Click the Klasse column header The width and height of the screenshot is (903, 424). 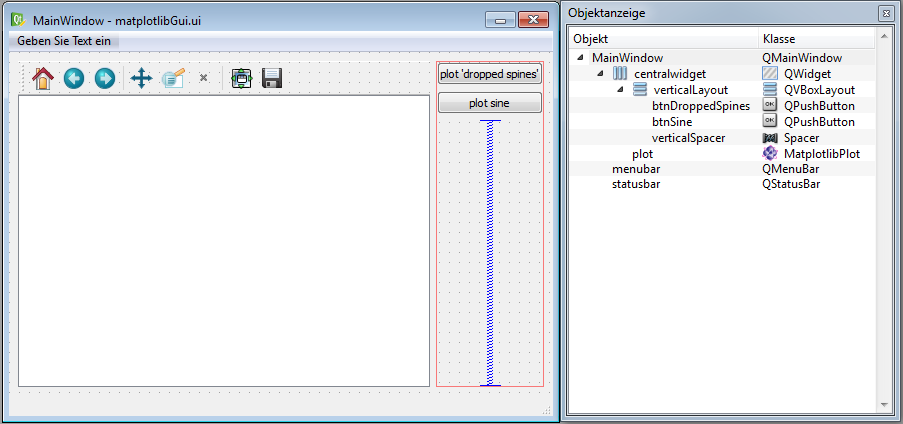click(x=780, y=38)
